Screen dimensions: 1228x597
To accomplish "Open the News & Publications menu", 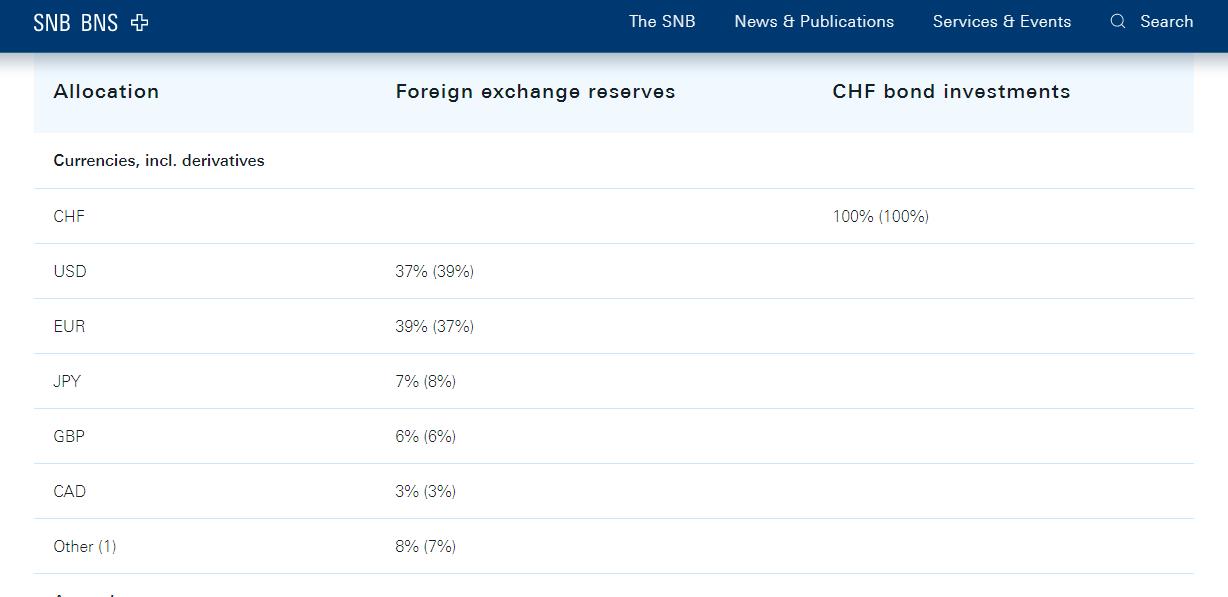I will click(814, 21).
